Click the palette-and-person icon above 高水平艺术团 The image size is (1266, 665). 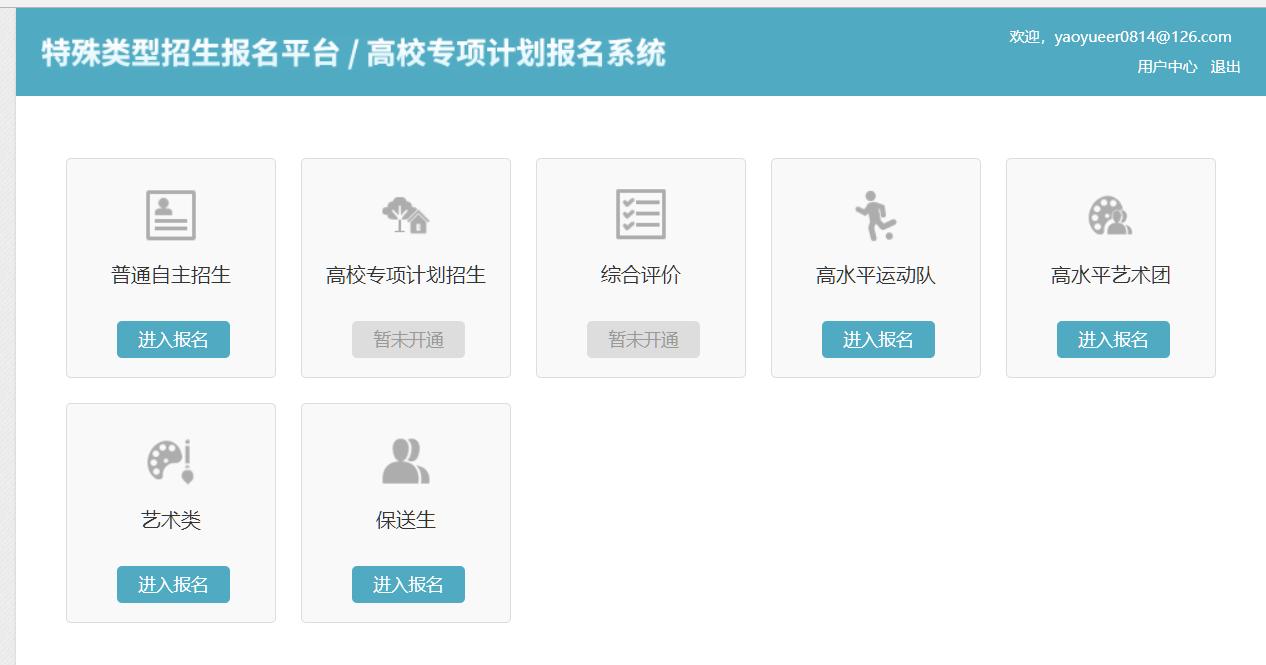pyautogui.click(x=1111, y=213)
